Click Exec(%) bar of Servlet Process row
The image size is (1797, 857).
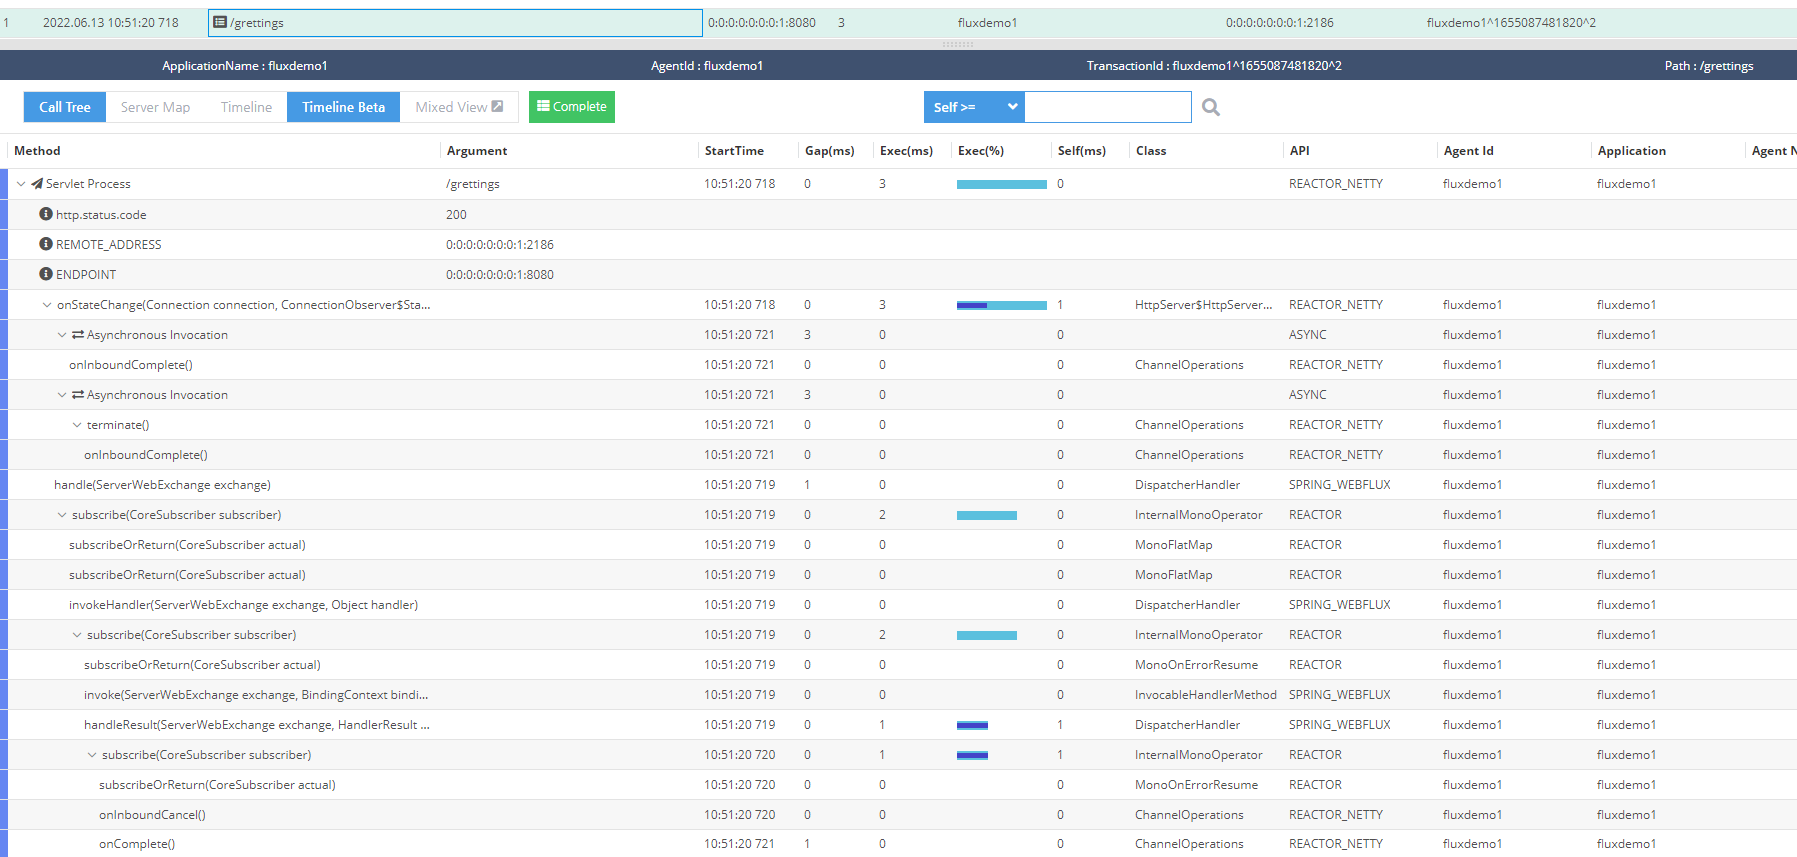click(x=1002, y=184)
